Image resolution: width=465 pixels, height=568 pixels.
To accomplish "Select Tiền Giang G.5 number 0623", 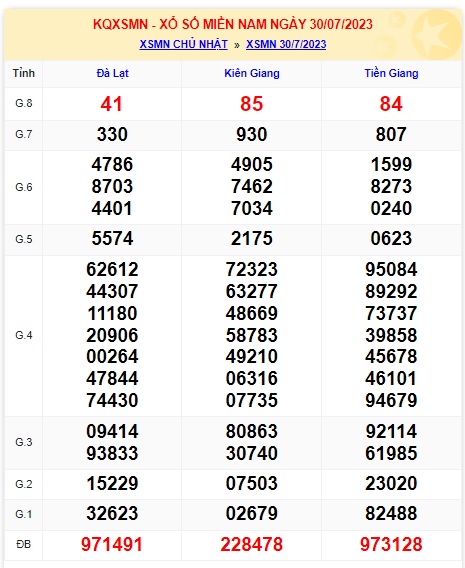I will [x=391, y=238].
